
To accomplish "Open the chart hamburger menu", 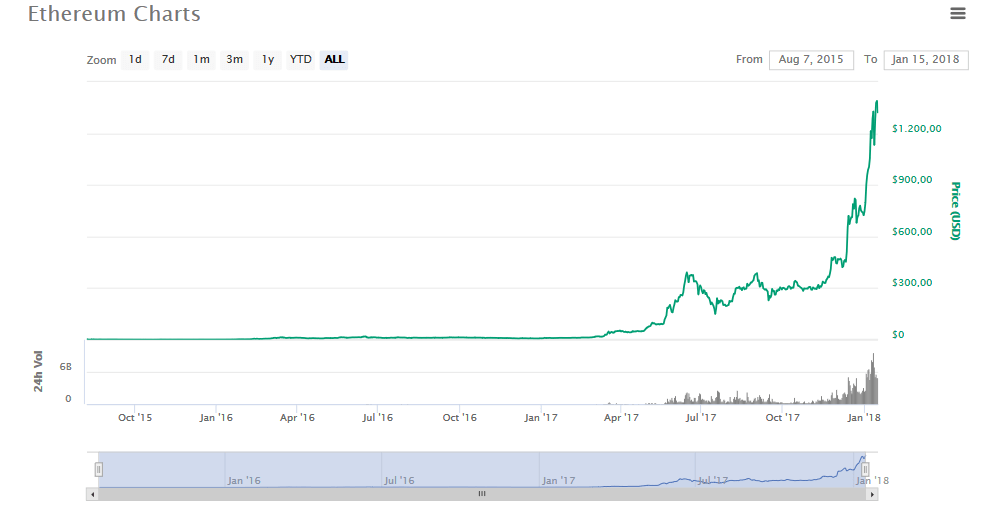I will pos(958,13).
